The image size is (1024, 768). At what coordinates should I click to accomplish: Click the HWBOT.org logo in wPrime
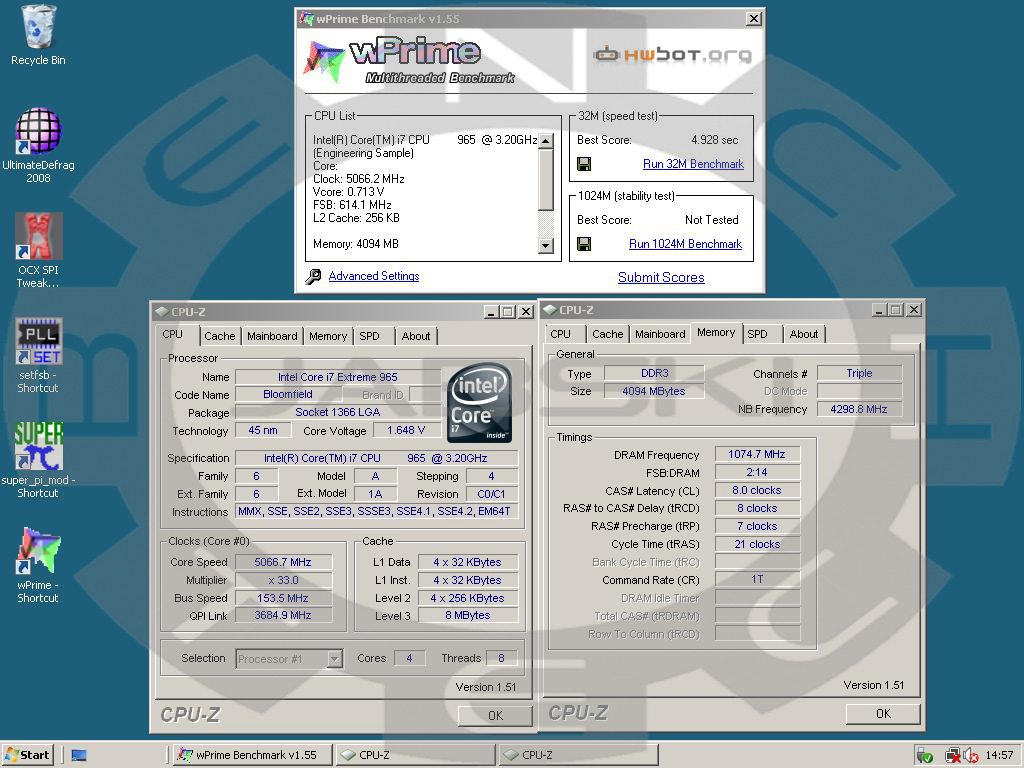(x=672, y=55)
